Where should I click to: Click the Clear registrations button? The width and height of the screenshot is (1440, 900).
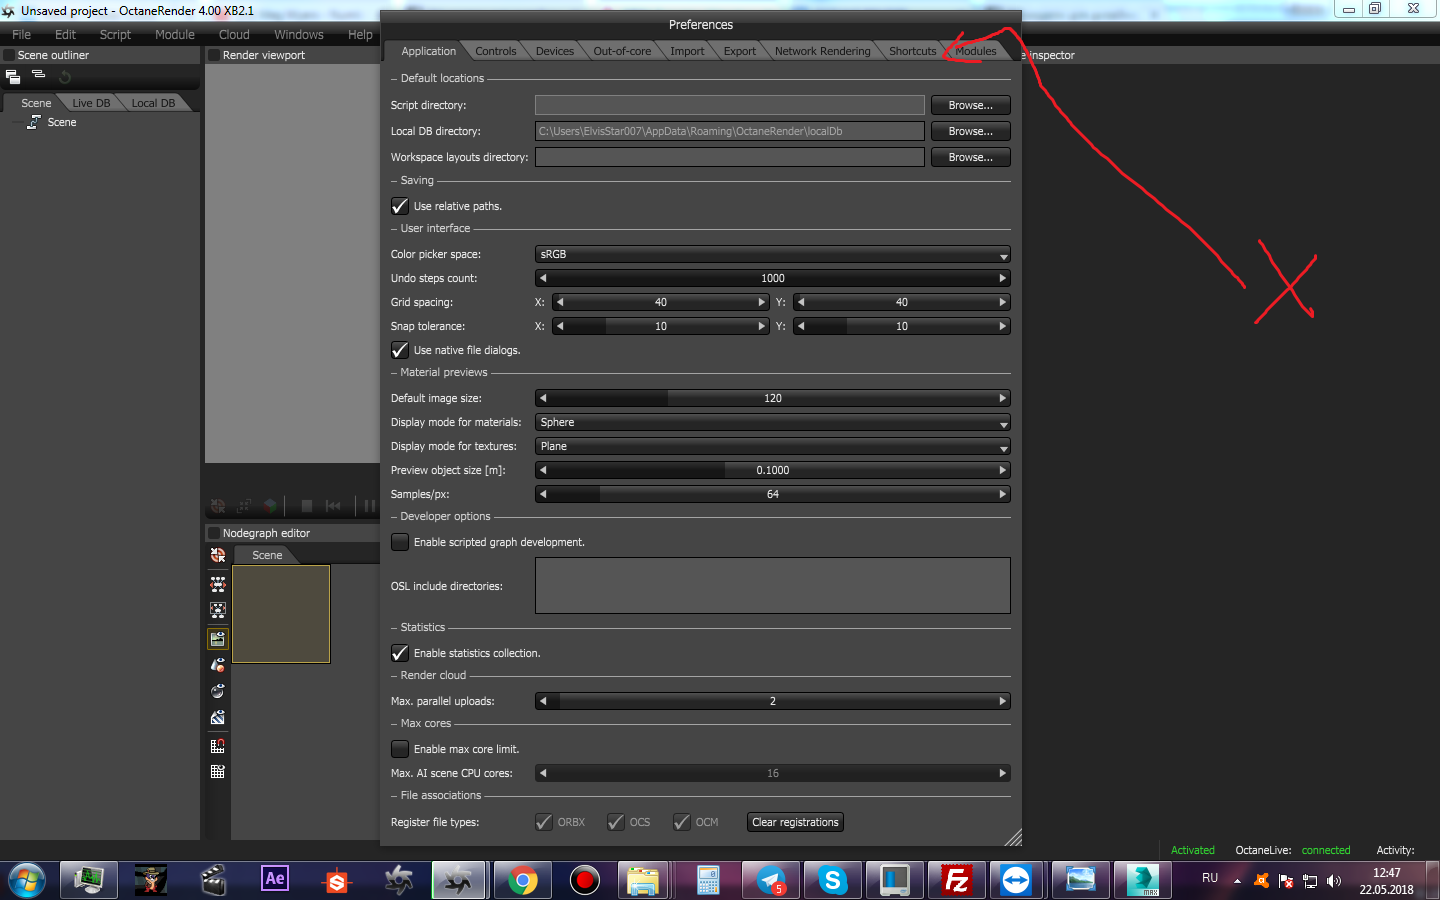[796, 822]
